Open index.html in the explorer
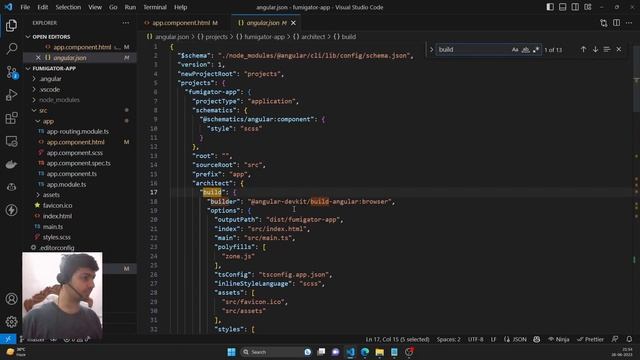Screen dimensions: 640x360 tap(57, 216)
